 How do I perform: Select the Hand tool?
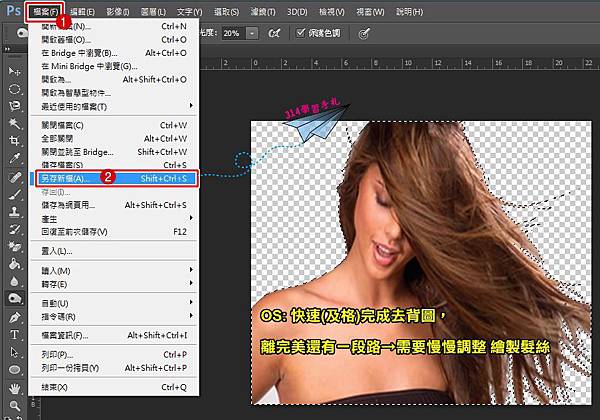tap(15, 389)
